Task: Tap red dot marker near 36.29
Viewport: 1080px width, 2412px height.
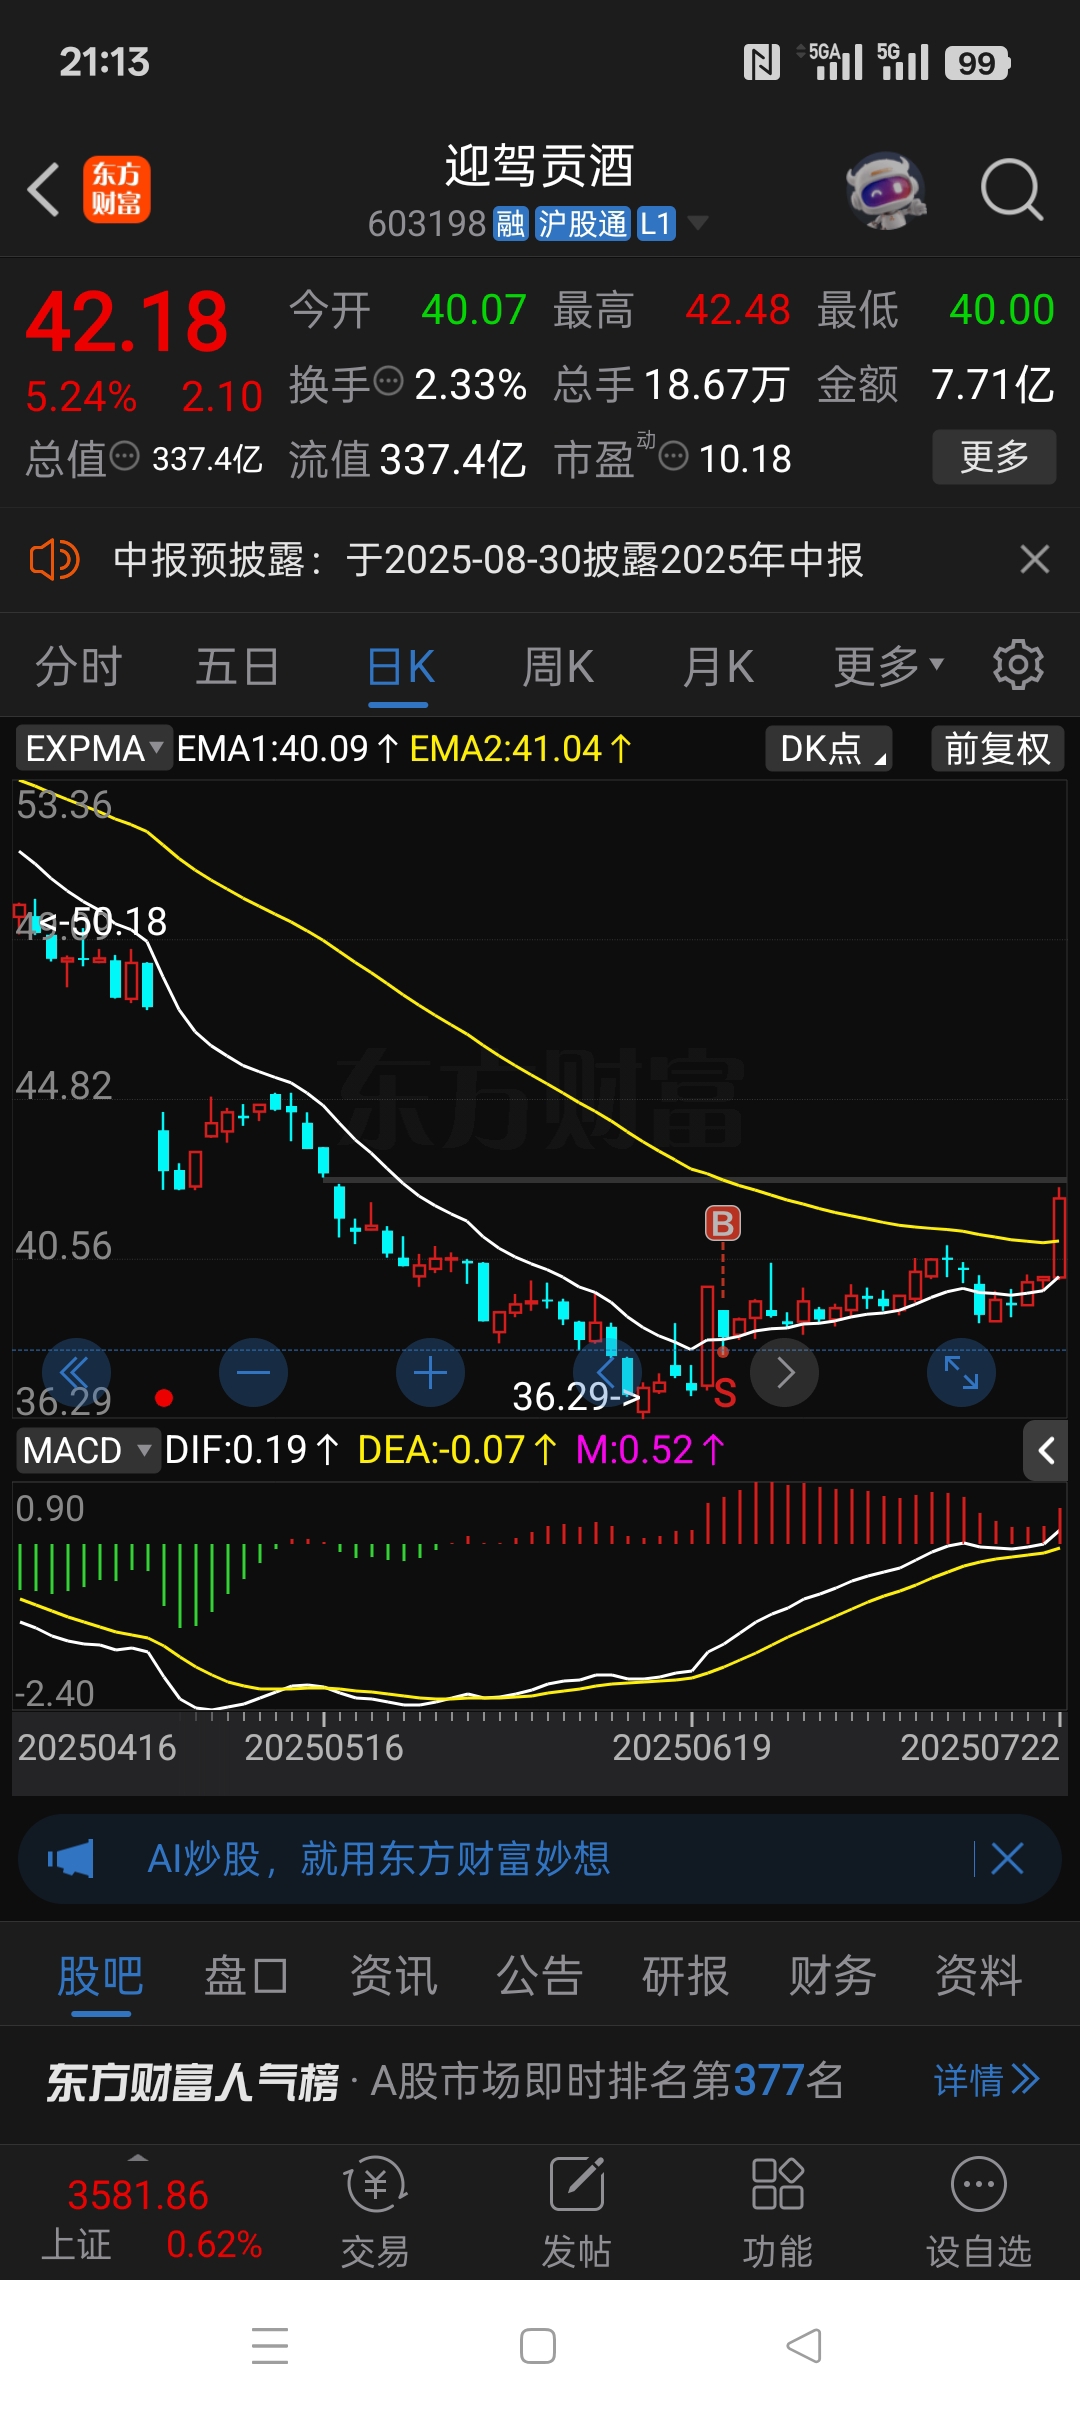Action: (164, 1398)
